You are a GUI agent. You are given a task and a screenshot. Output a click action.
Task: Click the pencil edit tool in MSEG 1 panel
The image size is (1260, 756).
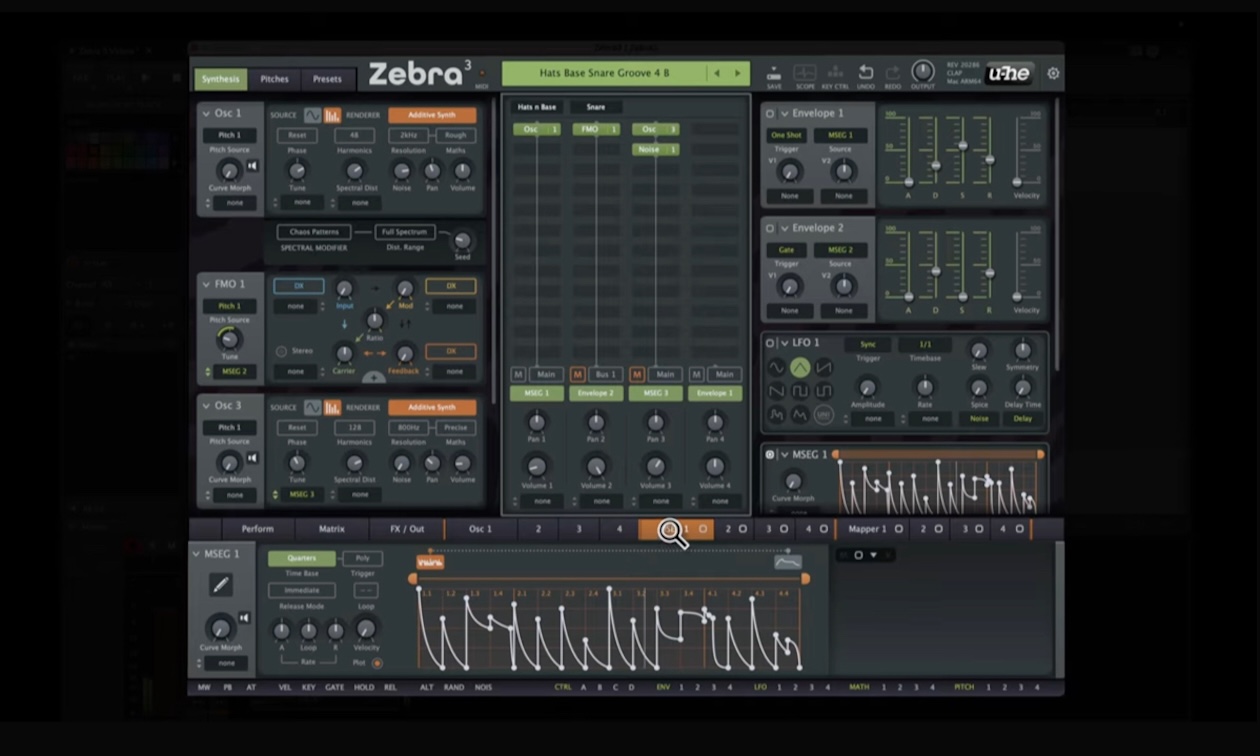pos(221,585)
